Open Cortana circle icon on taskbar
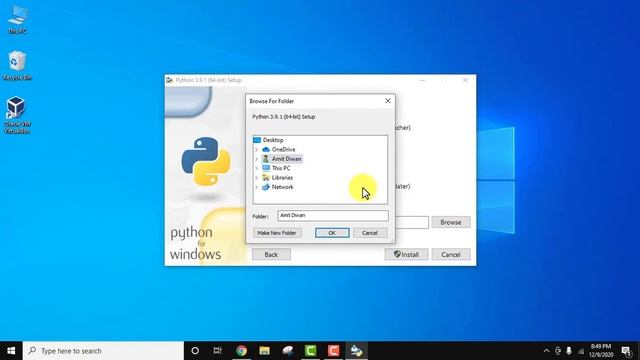 (x=195, y=351)
